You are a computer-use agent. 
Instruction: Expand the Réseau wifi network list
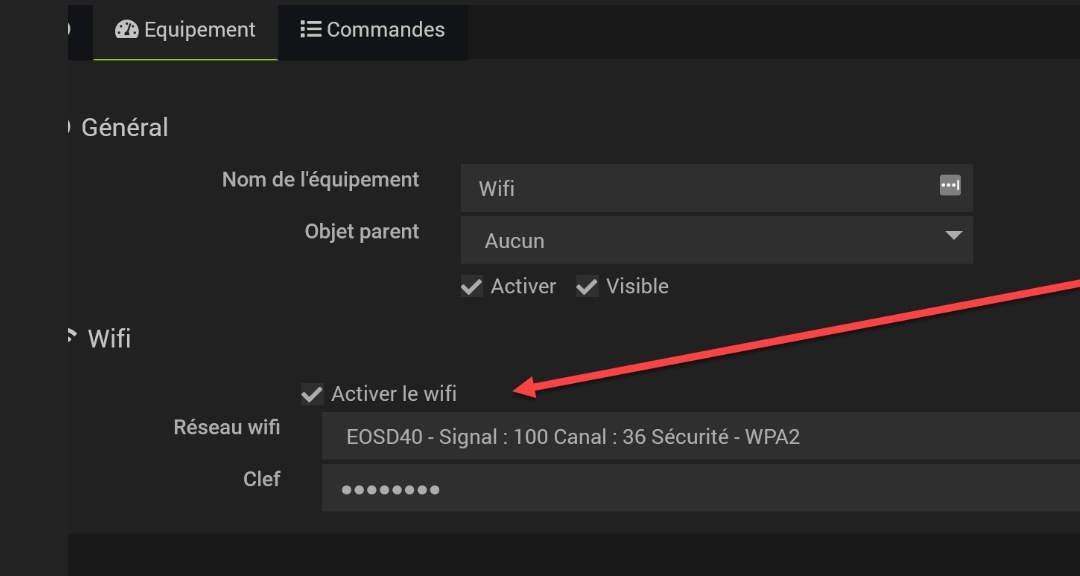point(700,437)
